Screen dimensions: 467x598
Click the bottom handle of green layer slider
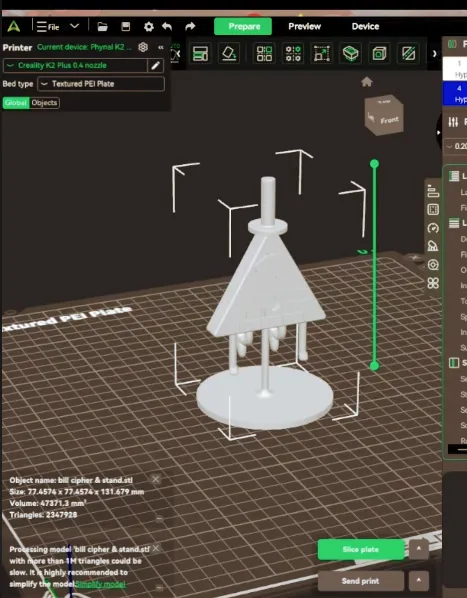[x=374, y=366]
